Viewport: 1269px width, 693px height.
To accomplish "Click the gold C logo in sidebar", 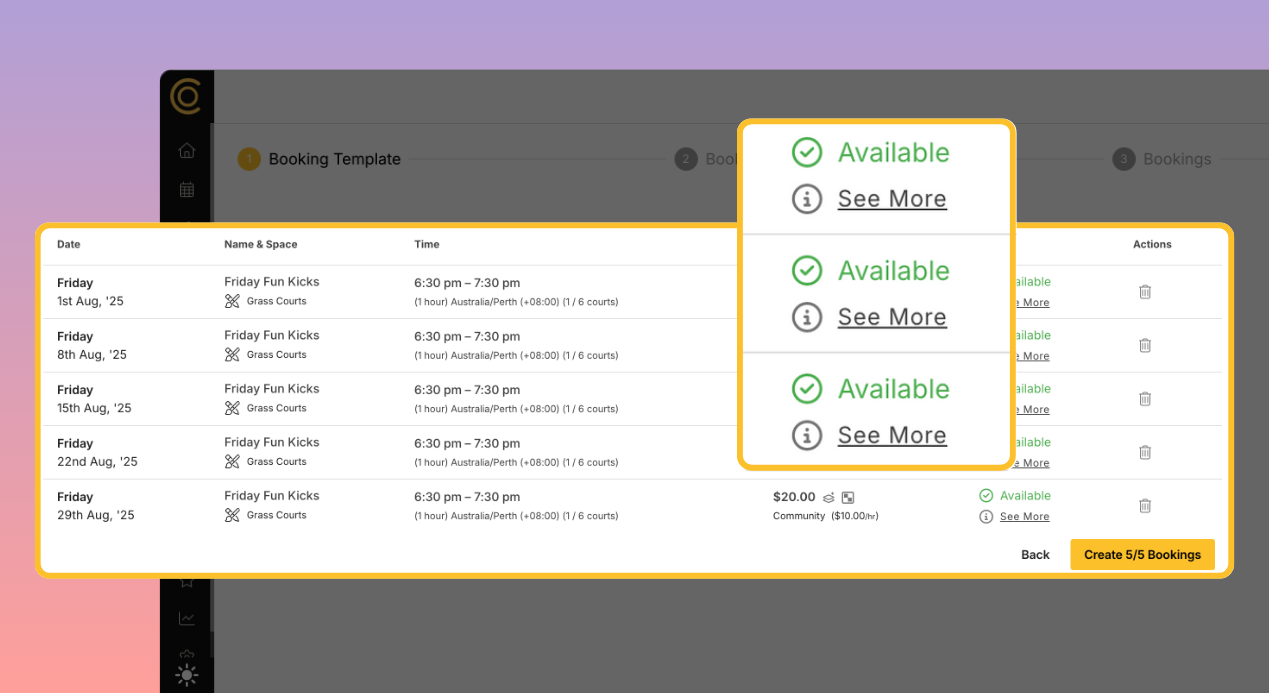I will pyautogui.click(x=186, y=96).
